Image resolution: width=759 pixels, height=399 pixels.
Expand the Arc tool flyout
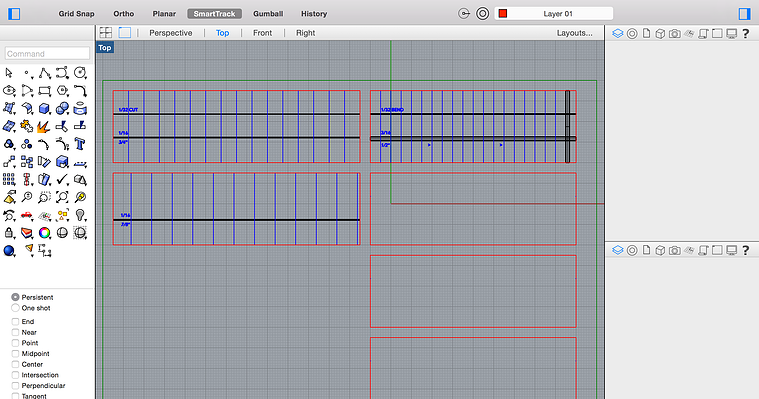coord(27,91)
